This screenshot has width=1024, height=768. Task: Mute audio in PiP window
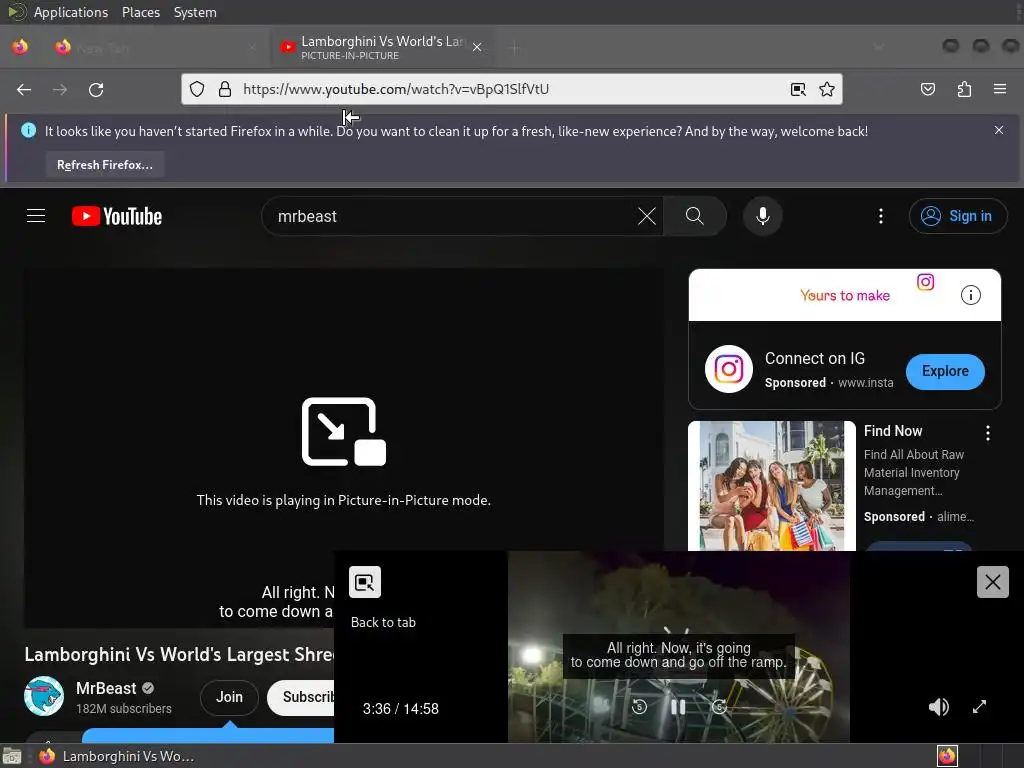point(939,707)
